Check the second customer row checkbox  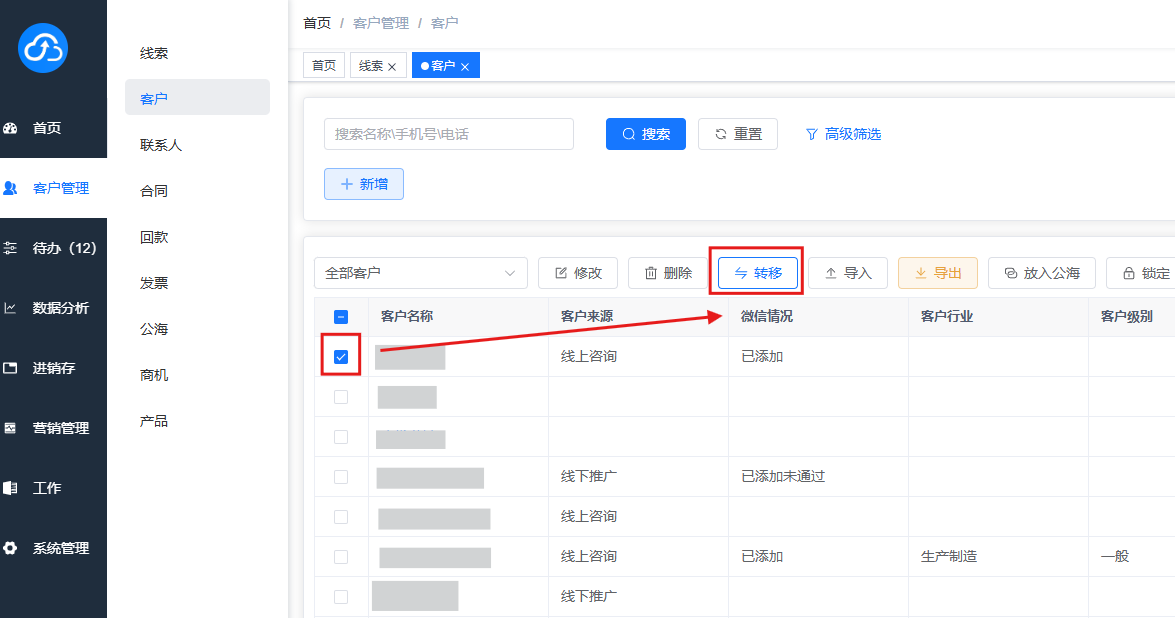tap(341, 397)
